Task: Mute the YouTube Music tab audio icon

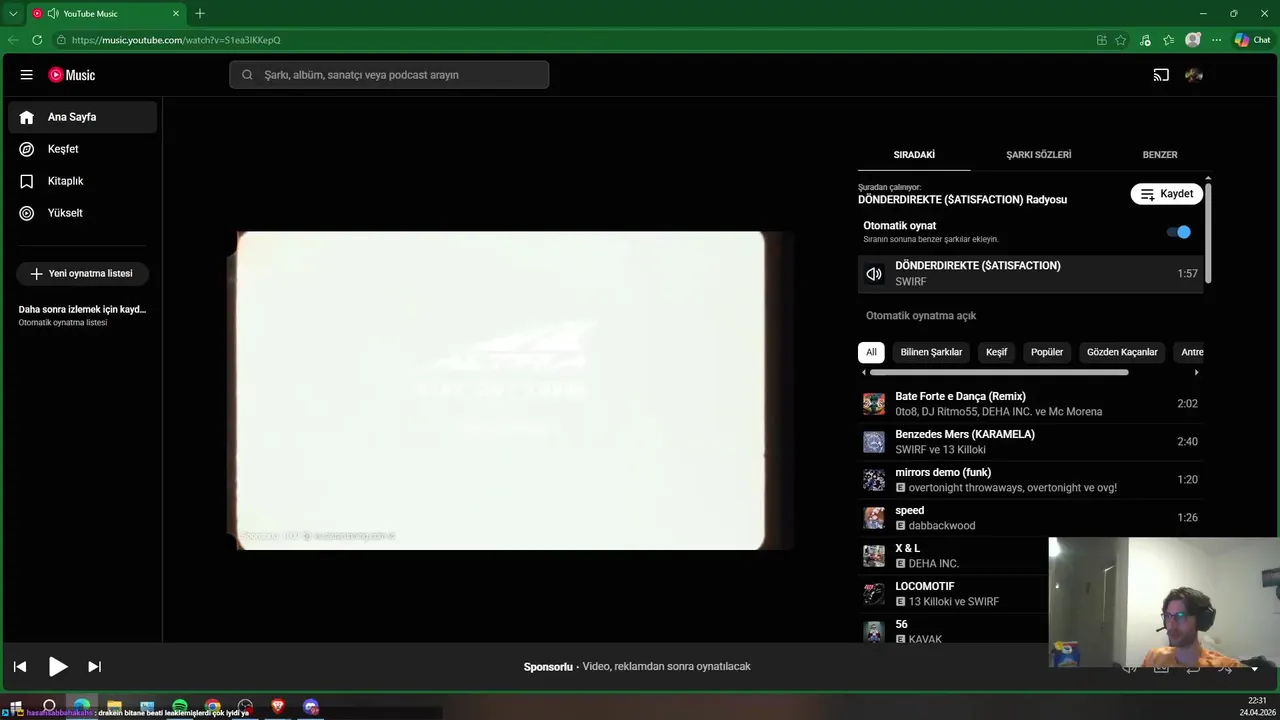Action: [x=53, y=14]
